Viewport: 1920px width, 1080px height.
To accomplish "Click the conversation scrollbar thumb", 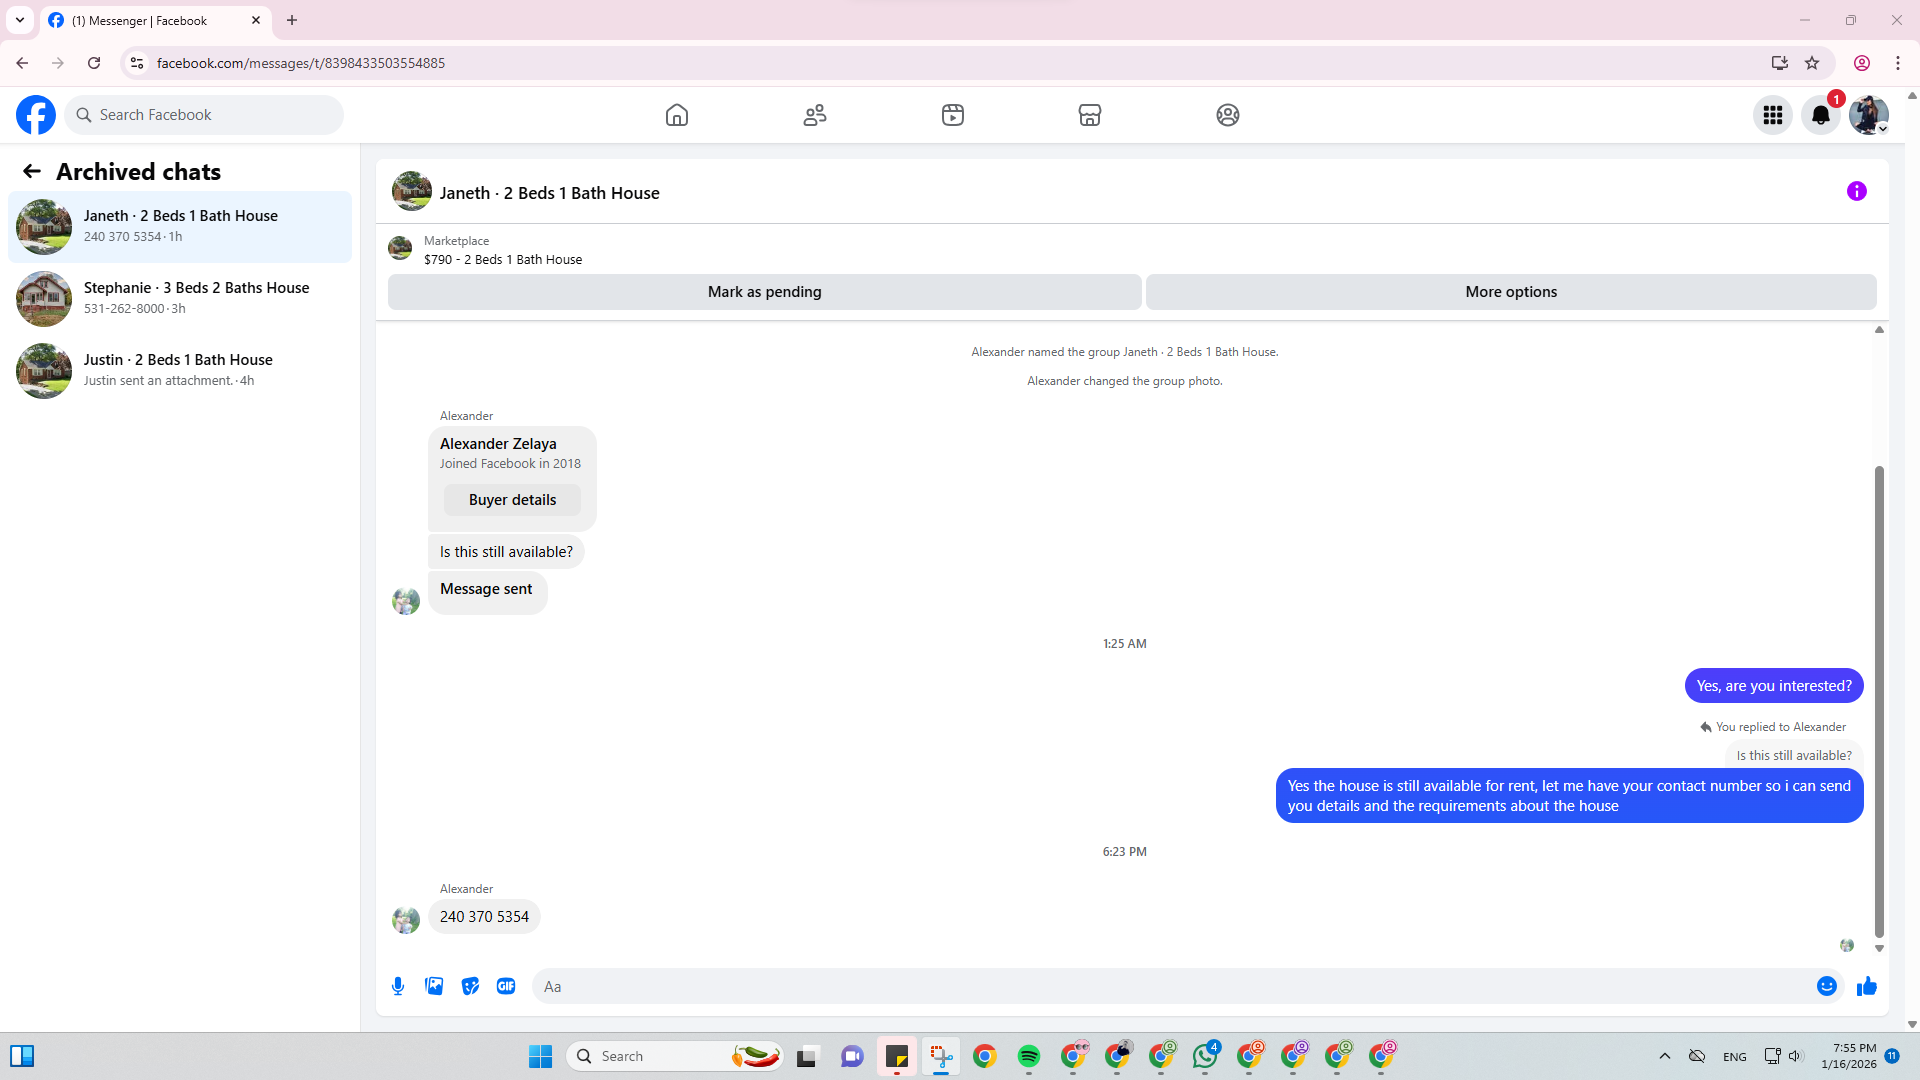I will [x=1879, y=700].
